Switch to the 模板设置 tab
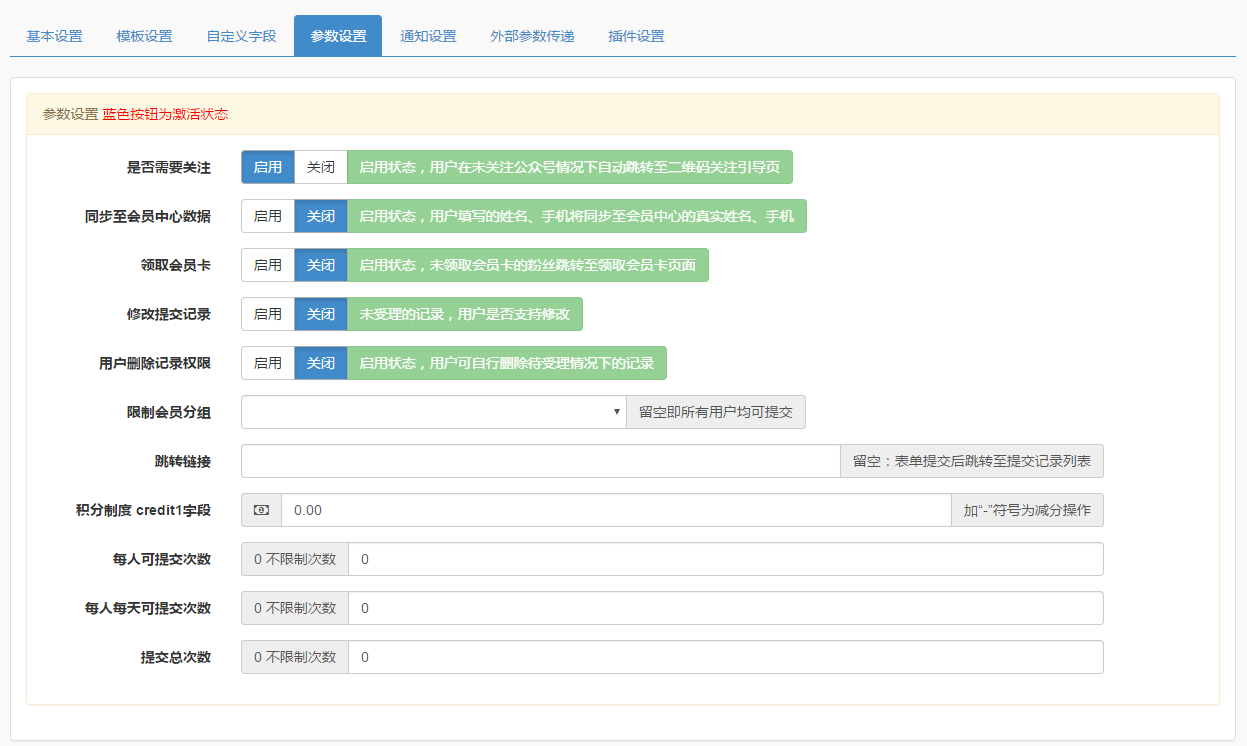 (x=144, y=36)
